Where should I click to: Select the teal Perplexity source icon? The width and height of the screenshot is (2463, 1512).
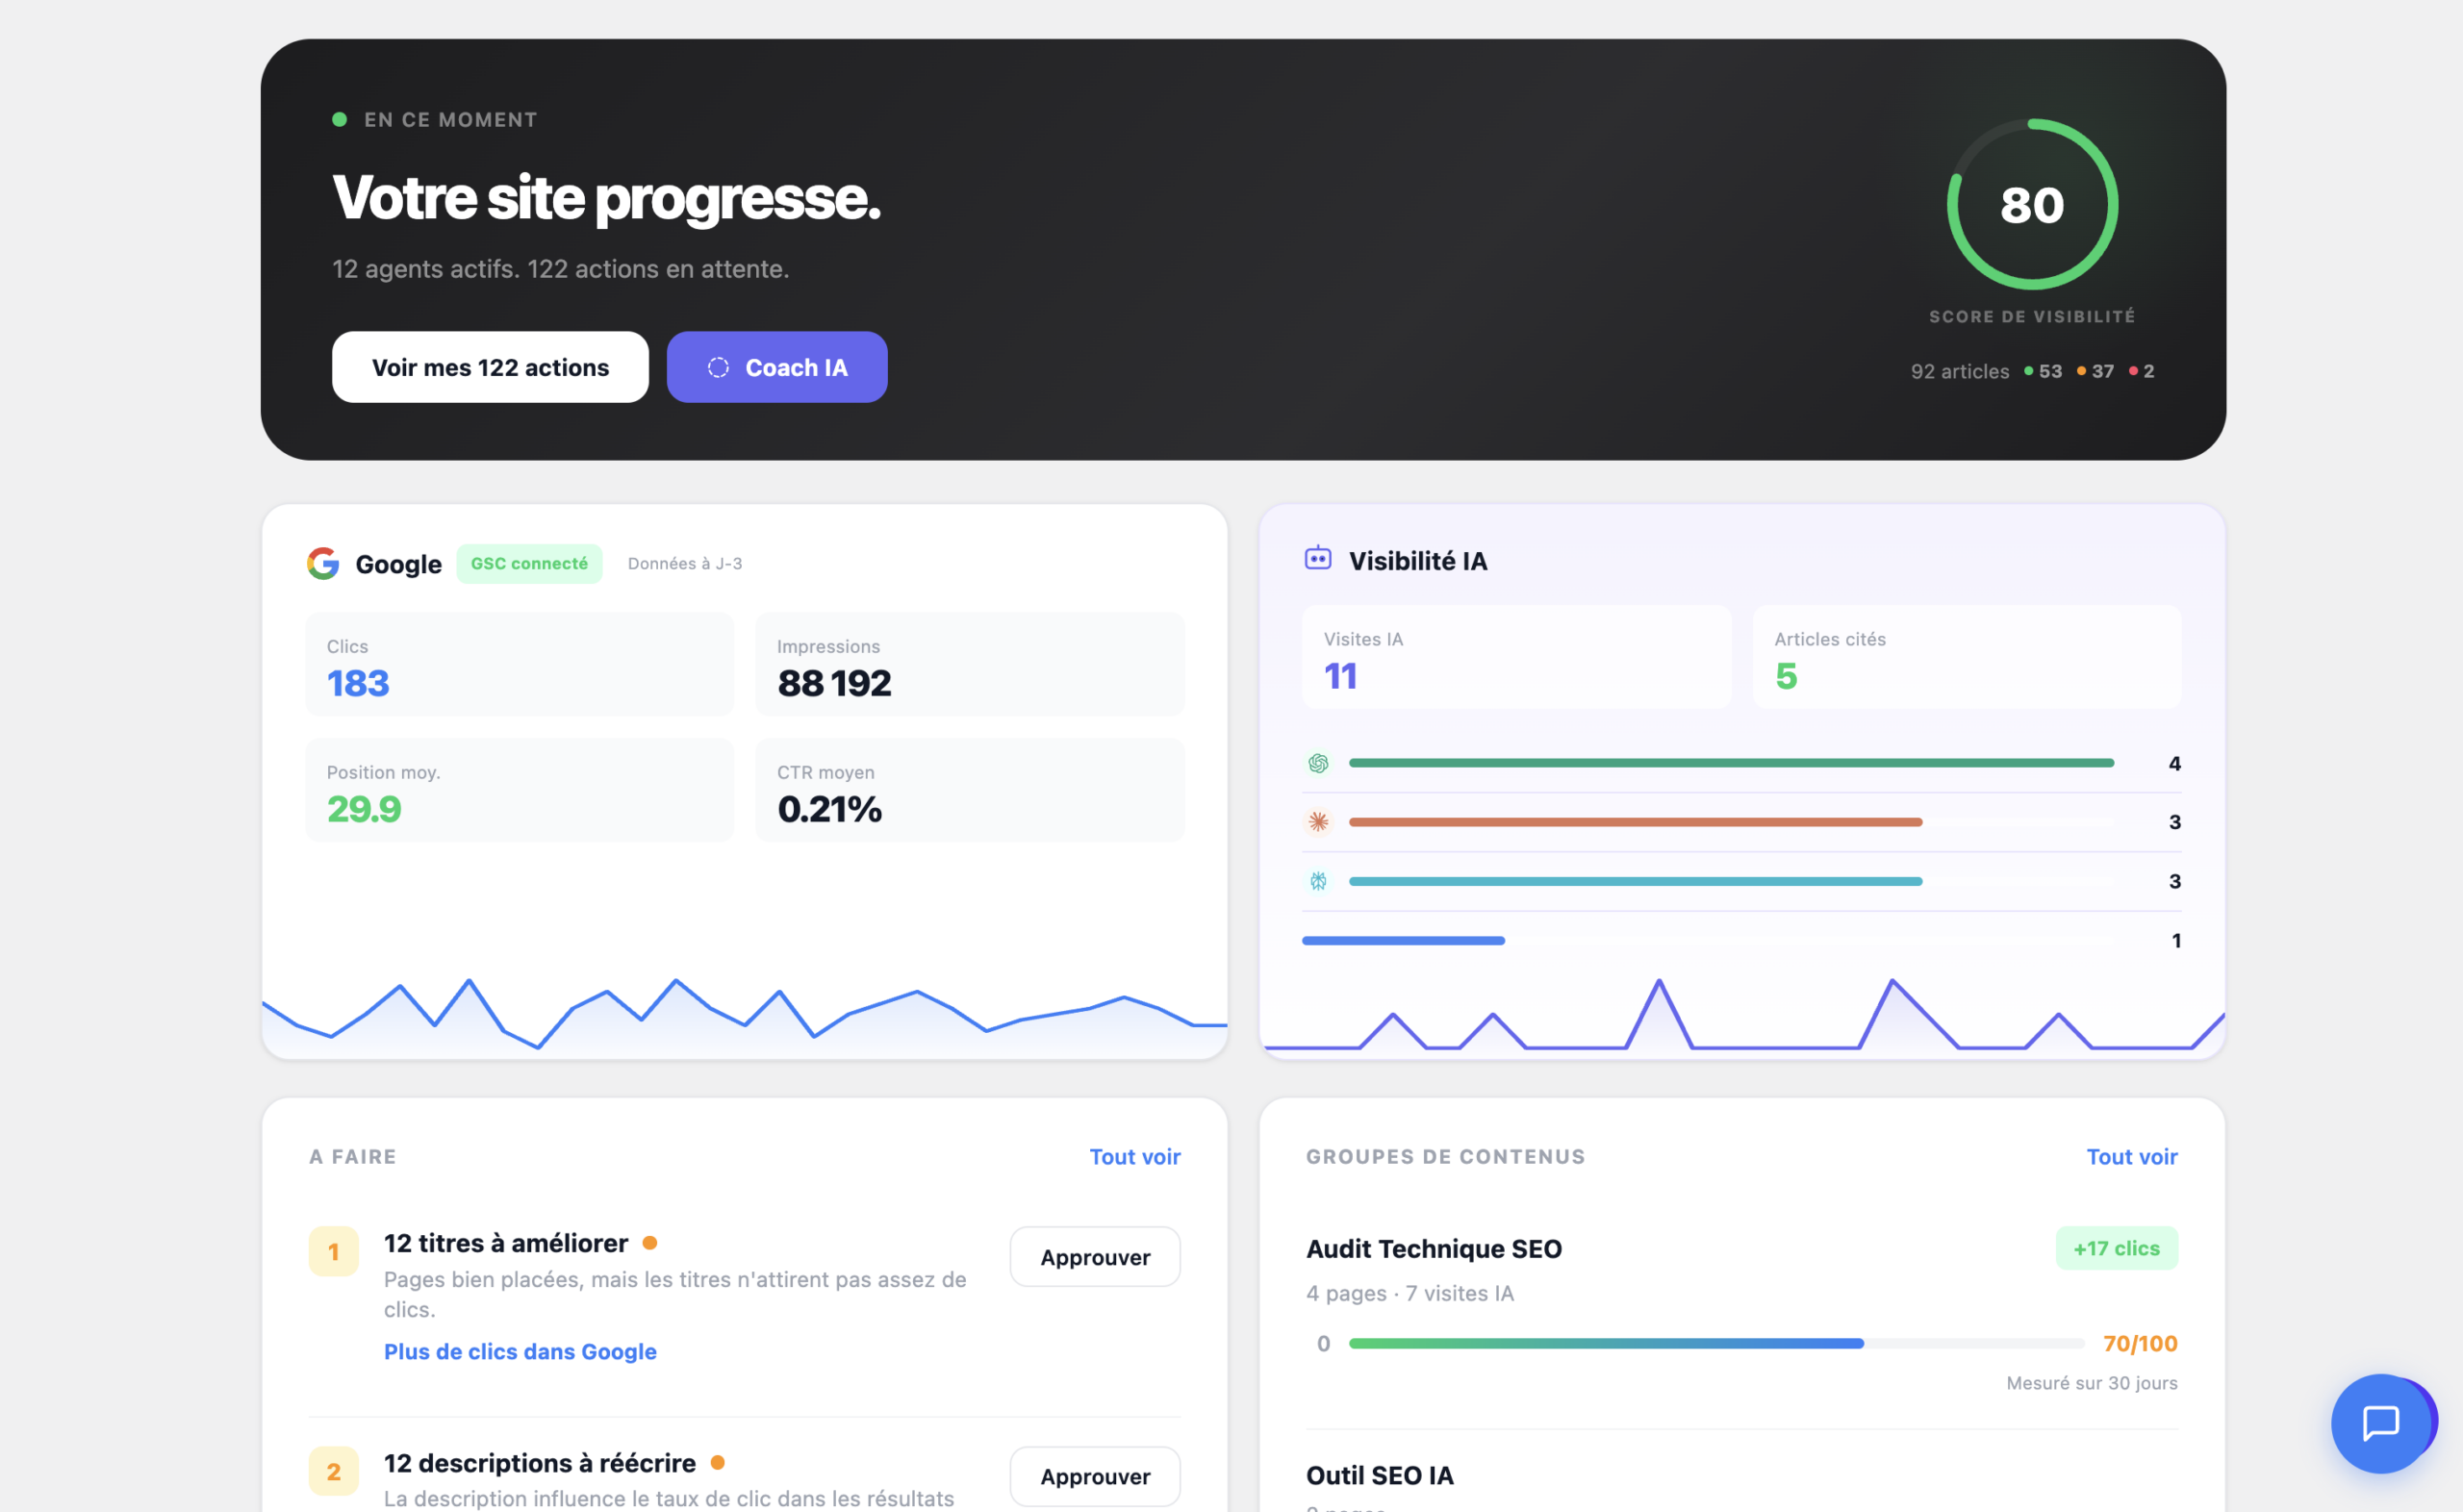pos(1318,881)
